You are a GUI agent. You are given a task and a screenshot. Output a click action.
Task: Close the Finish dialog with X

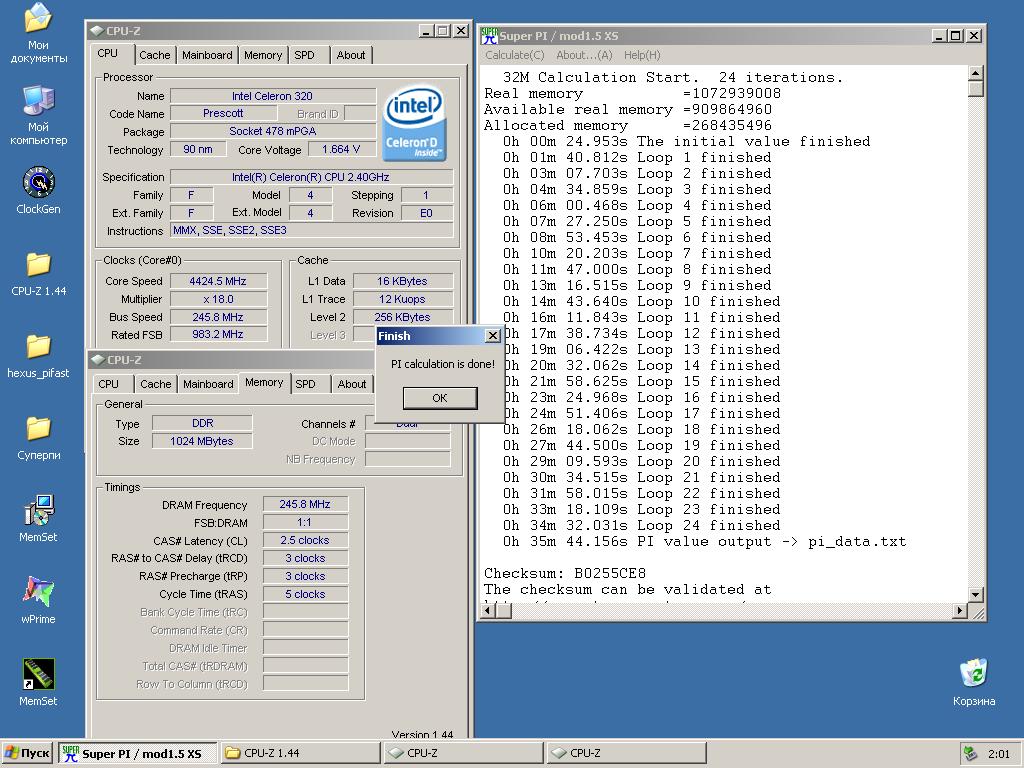coord(493,336)
